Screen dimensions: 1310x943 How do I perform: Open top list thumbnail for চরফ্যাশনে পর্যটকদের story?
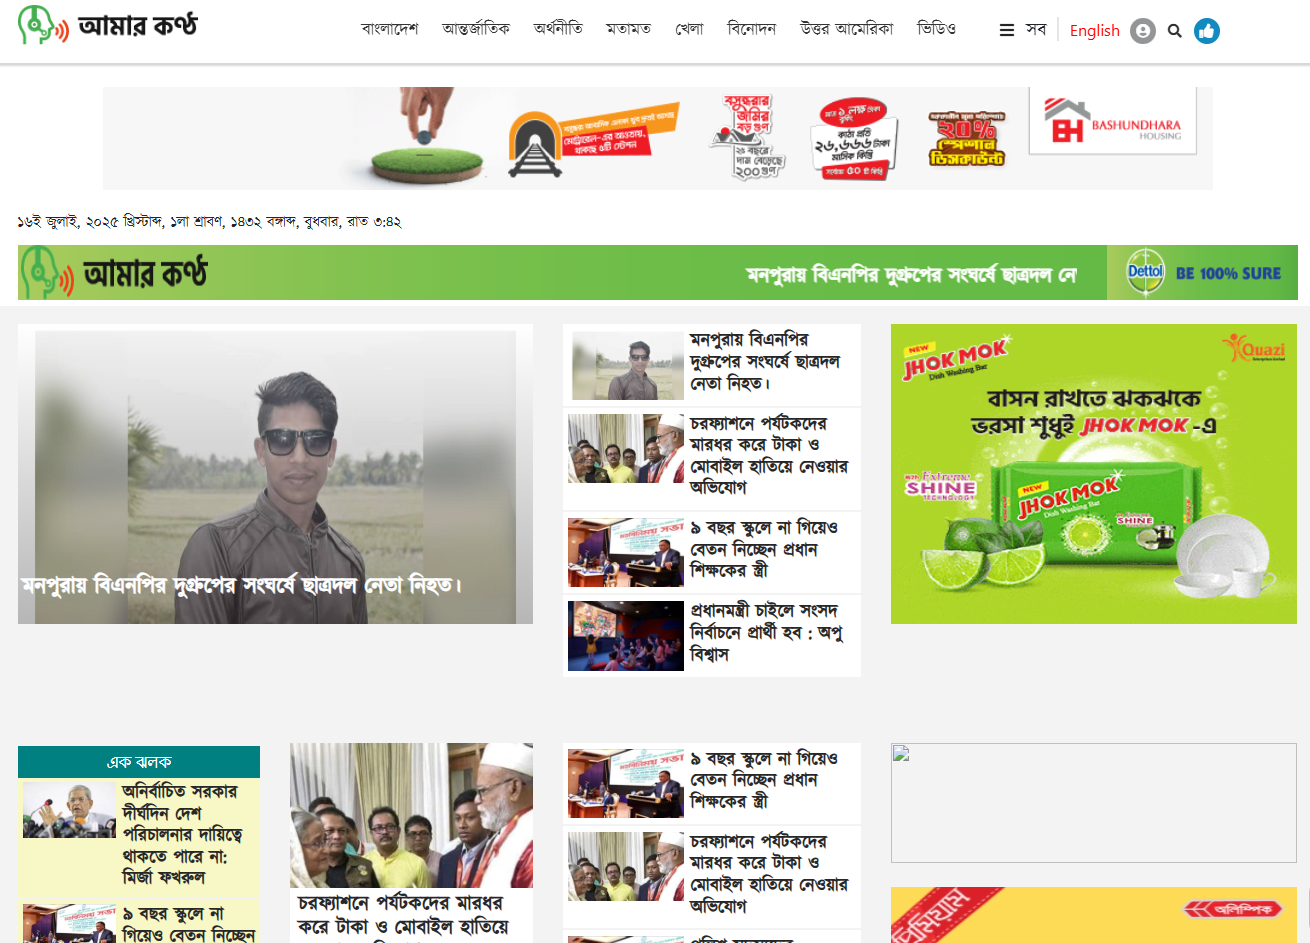click(x=626, y=449)
